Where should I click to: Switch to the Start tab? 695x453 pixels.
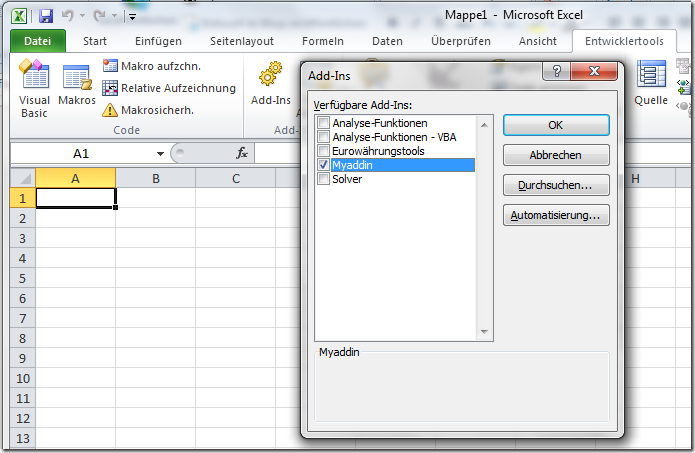click(x=95, y=41)
